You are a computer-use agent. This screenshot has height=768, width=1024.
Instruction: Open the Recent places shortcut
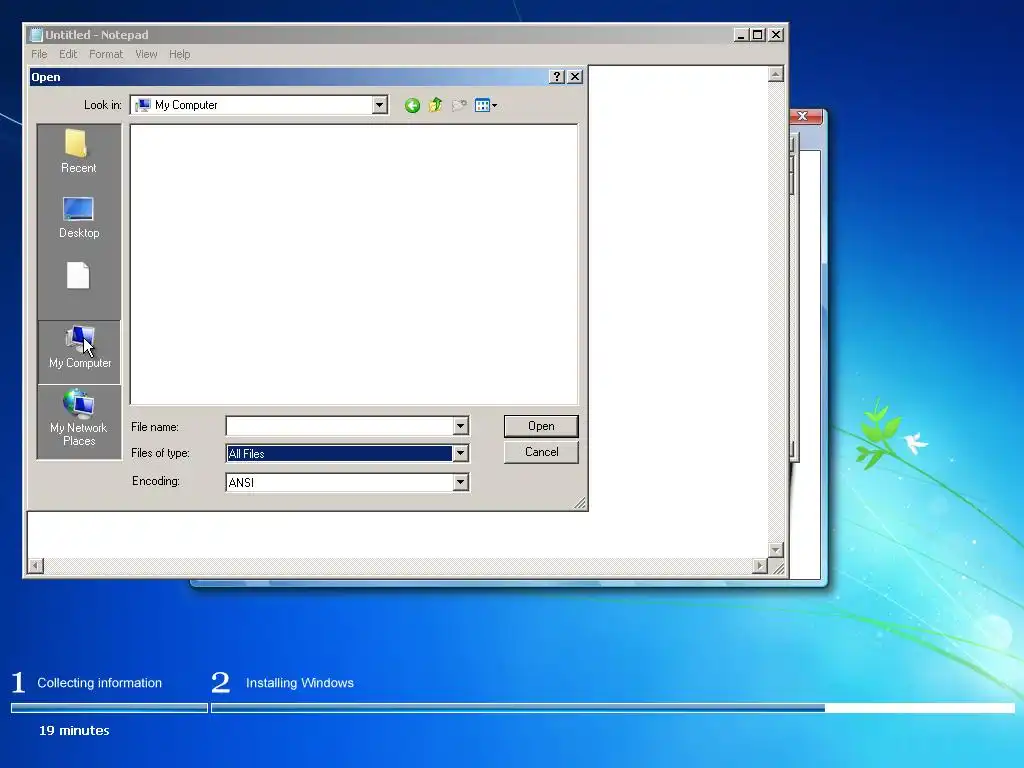78,151
